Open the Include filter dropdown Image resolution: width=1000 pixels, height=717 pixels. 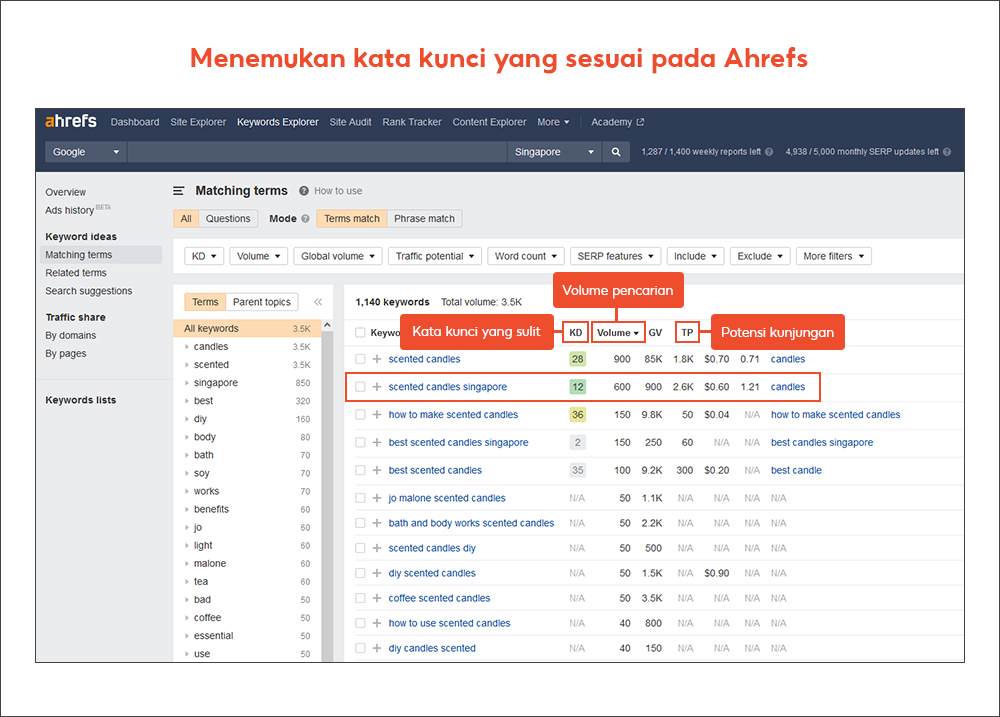(x=695, y=256)
